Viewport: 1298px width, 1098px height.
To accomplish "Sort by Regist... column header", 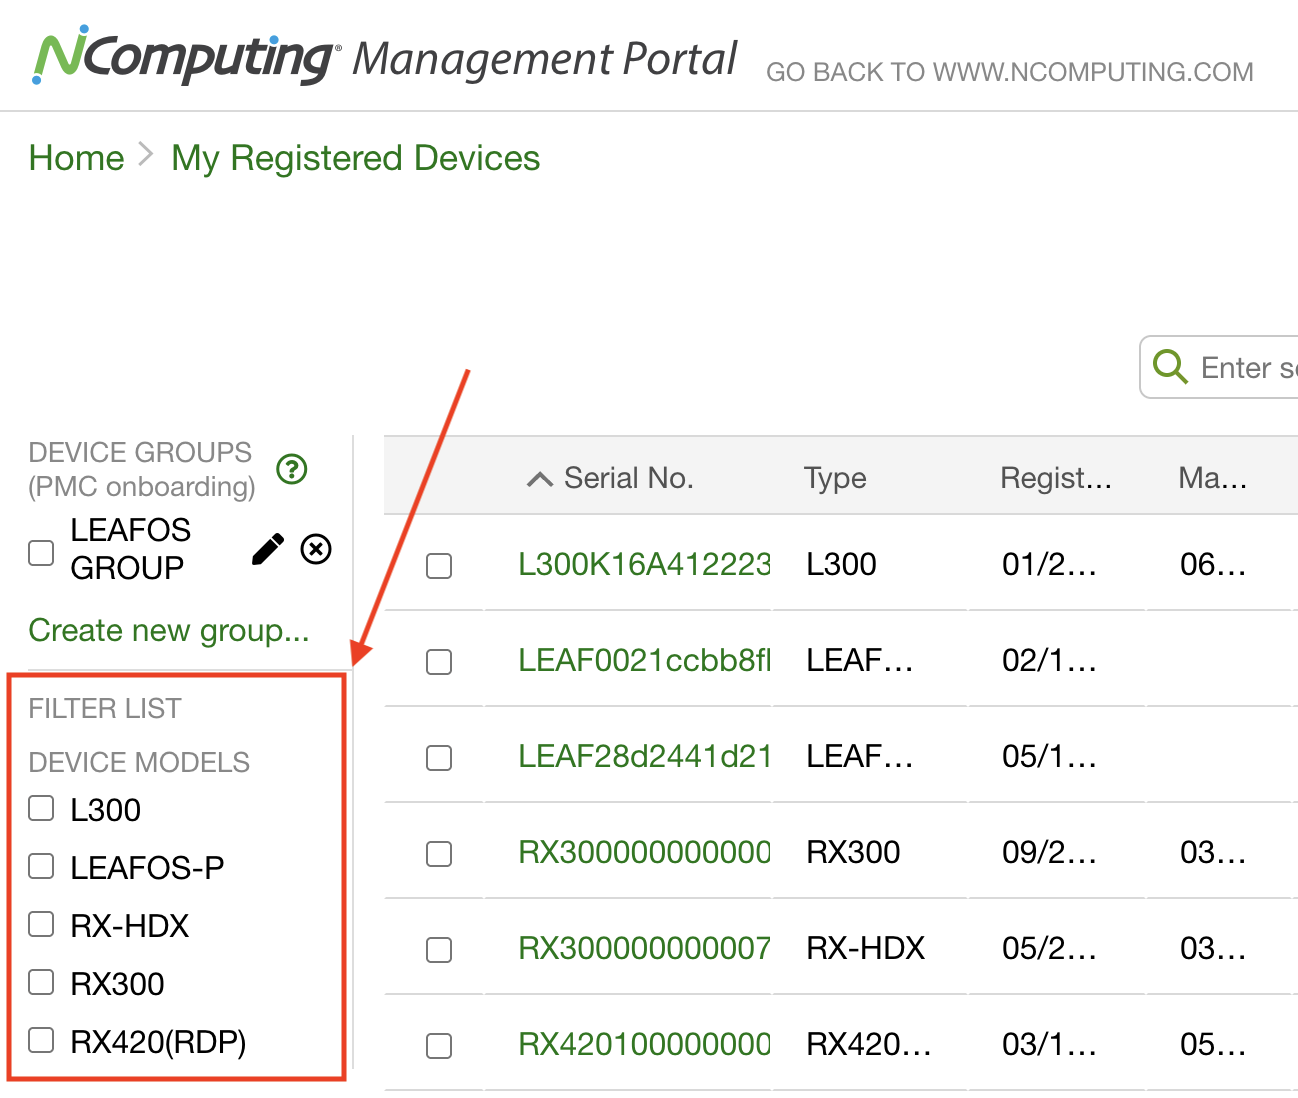I will pos(1056,478).
